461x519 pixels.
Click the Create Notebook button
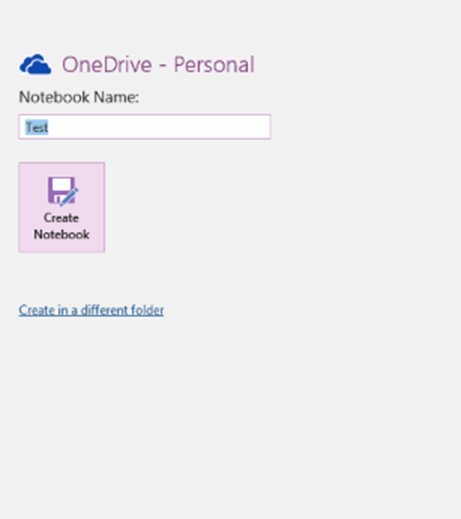coord(62,207)
